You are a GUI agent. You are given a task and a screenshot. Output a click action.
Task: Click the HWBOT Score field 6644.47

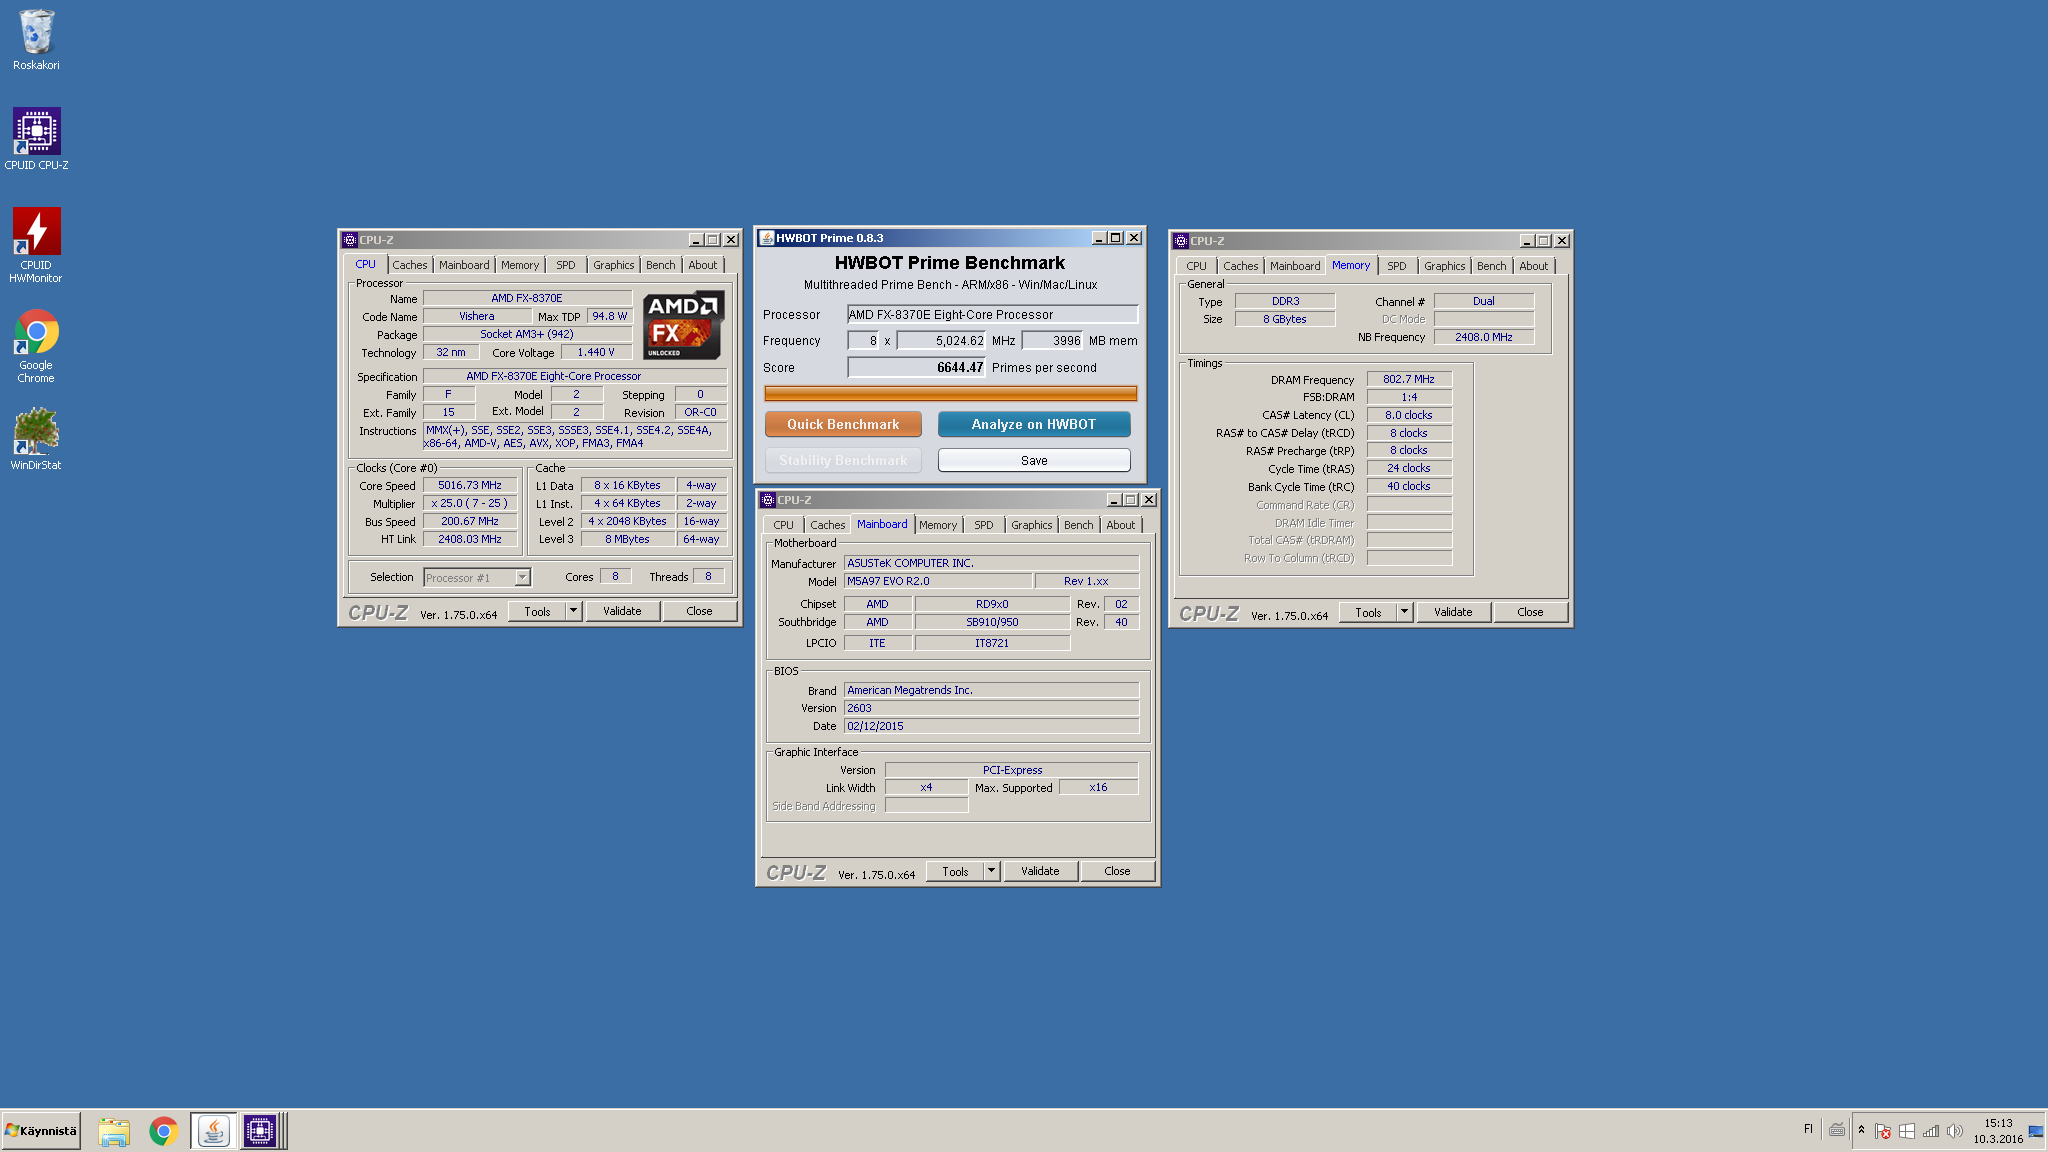point(917,367)
